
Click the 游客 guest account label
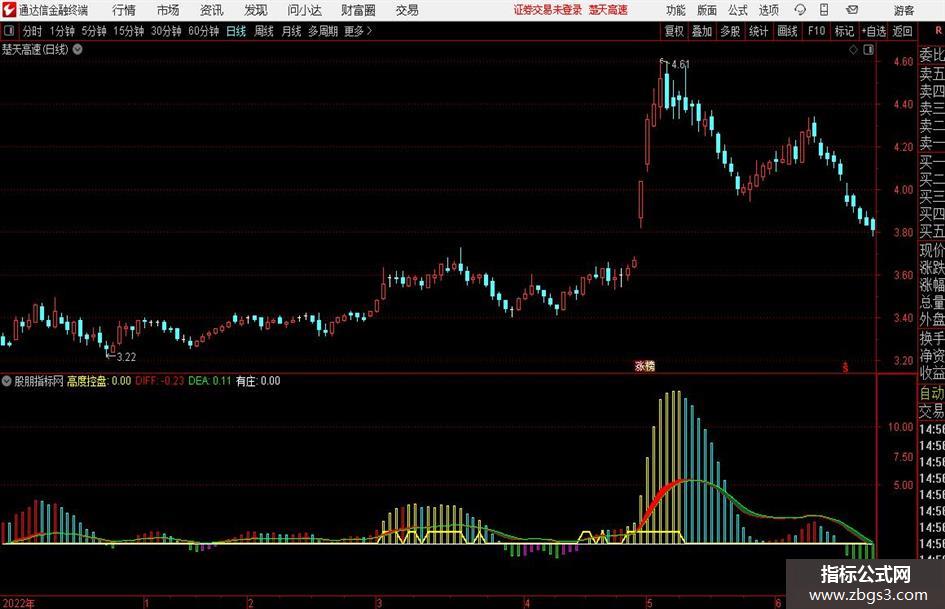[x=904, y=10]
